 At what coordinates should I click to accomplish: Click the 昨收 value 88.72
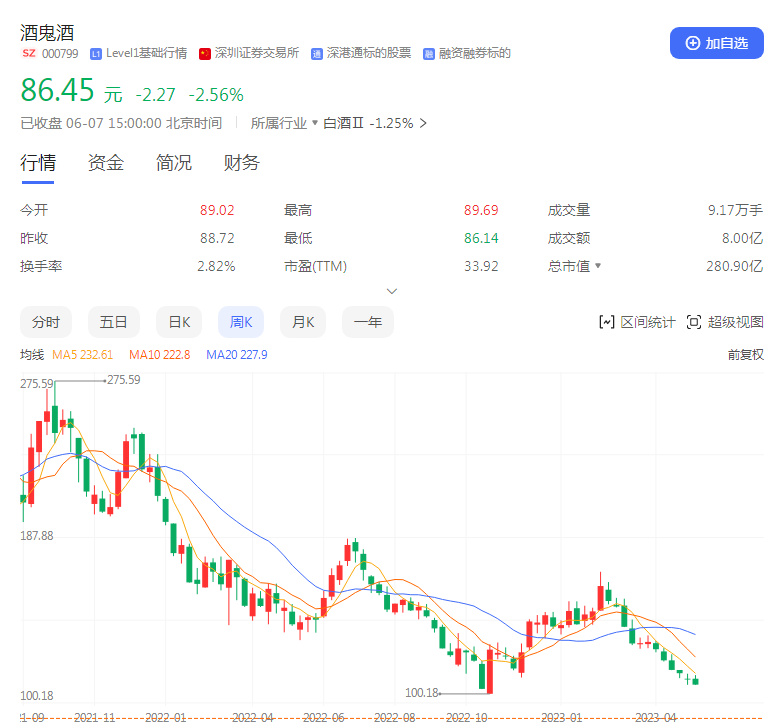pos(217,238)
